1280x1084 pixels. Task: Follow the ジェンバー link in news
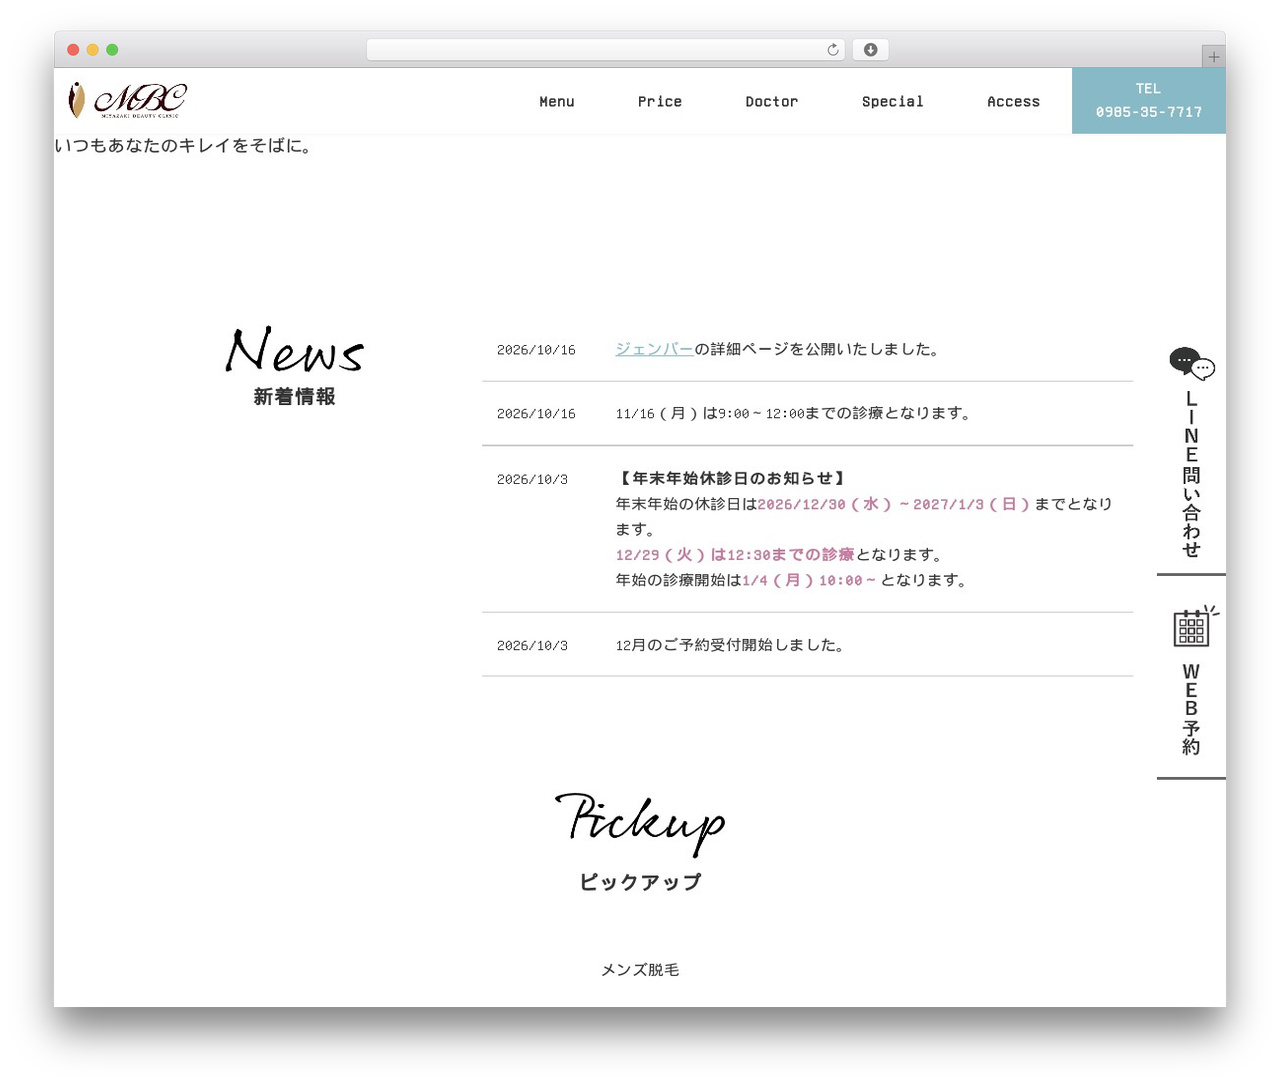654,349
